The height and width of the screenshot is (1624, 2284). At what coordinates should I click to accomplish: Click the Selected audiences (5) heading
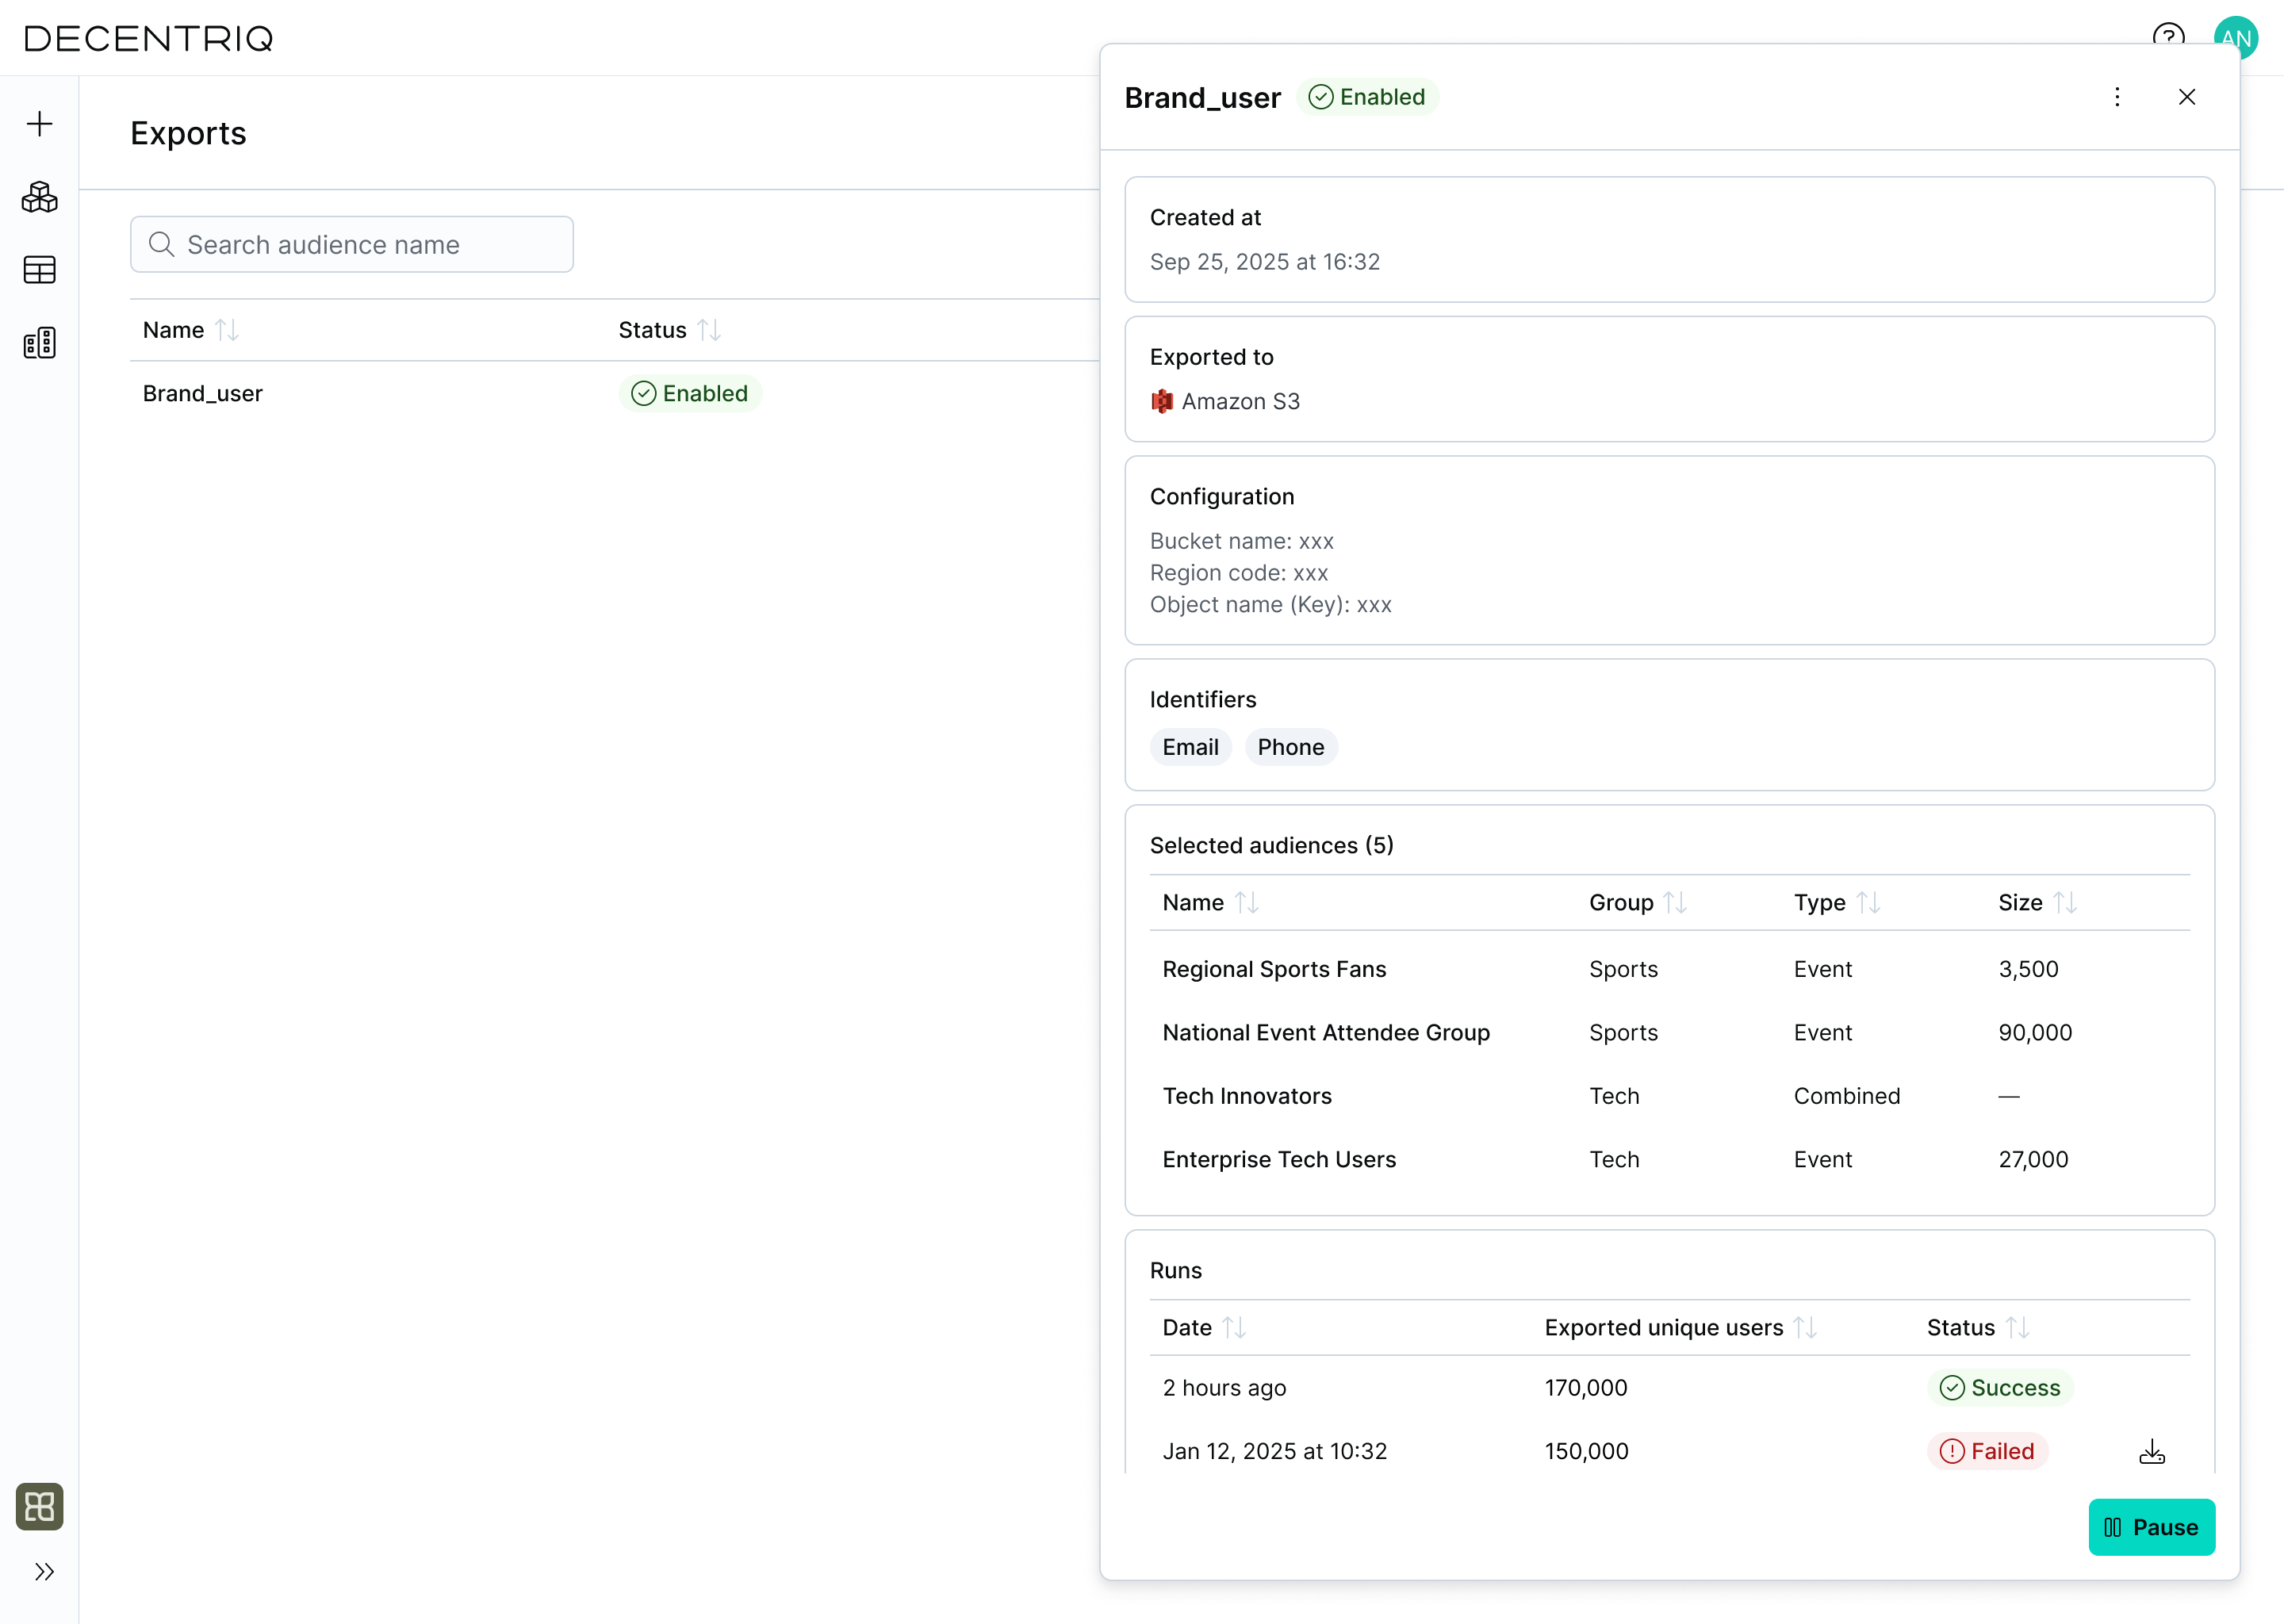pos(1272,845)
